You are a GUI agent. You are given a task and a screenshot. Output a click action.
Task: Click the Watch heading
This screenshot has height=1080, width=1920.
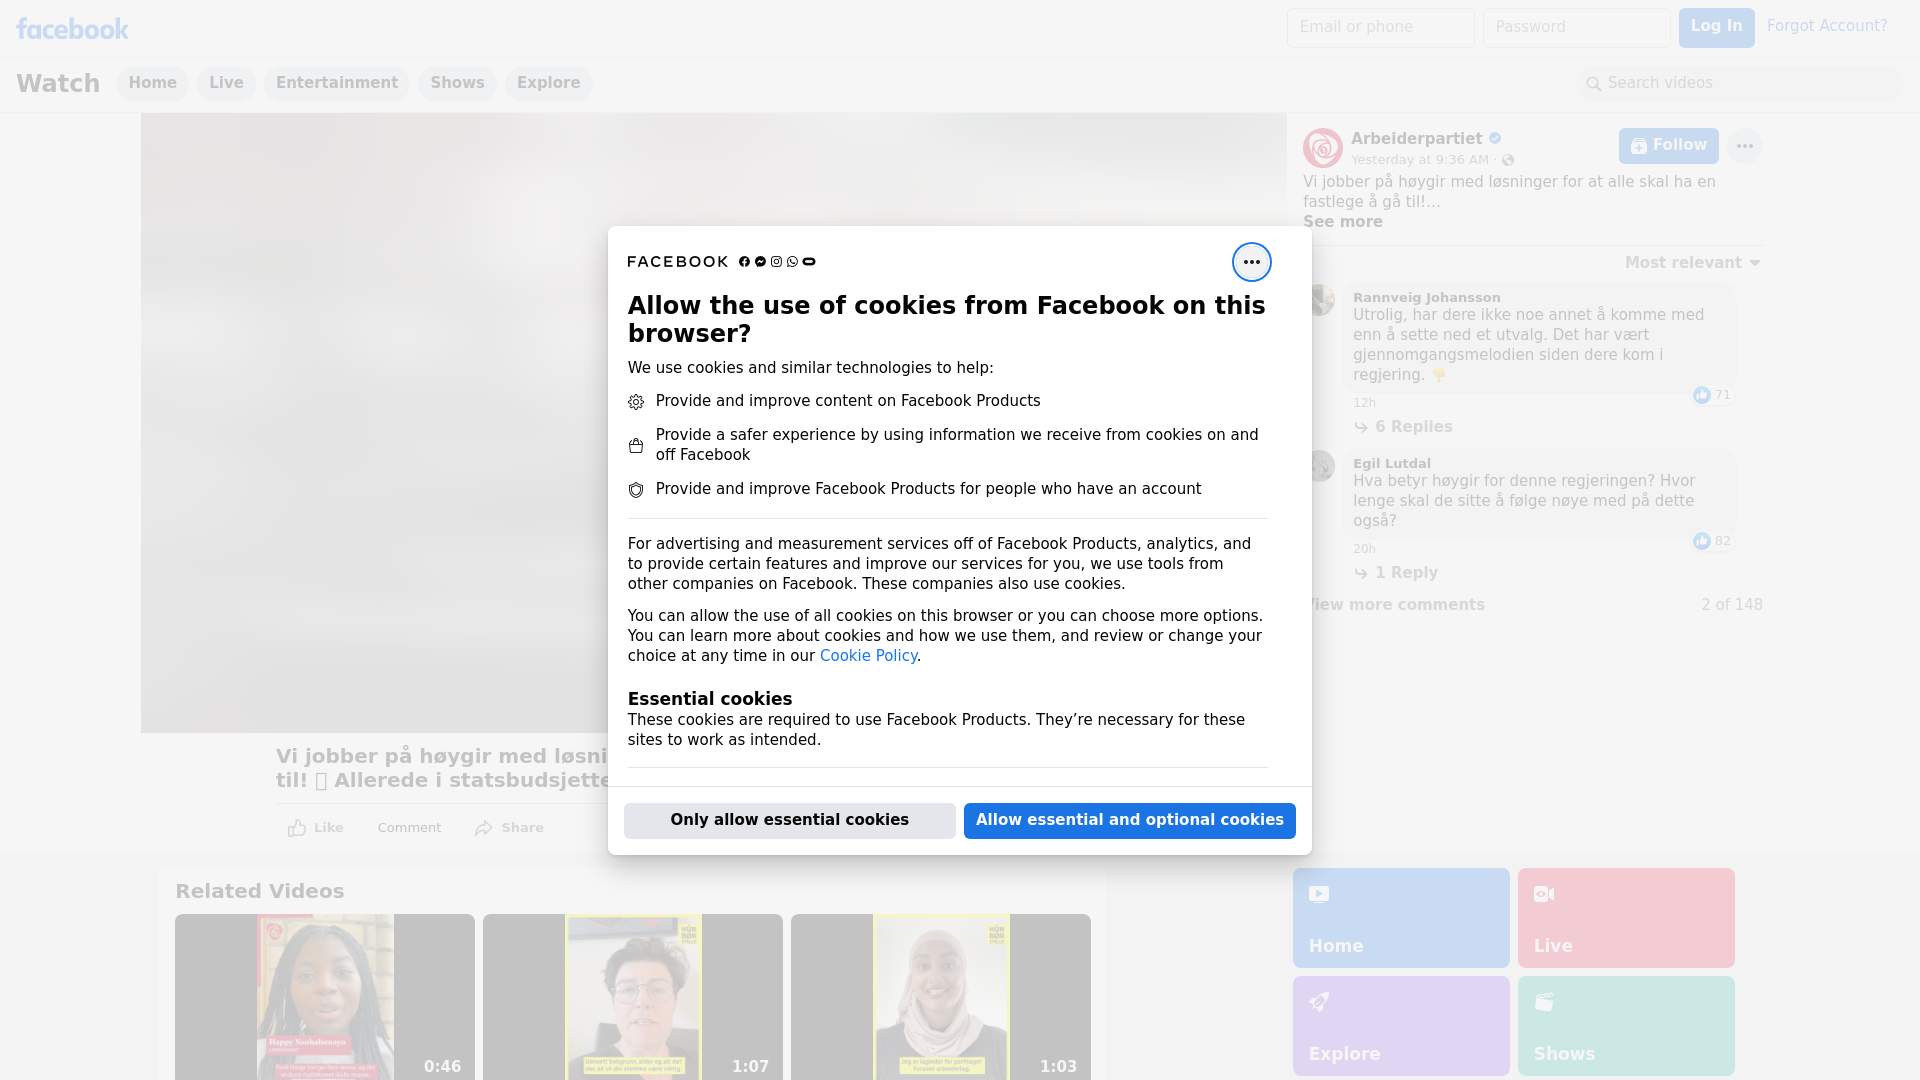tap(58, 84)
